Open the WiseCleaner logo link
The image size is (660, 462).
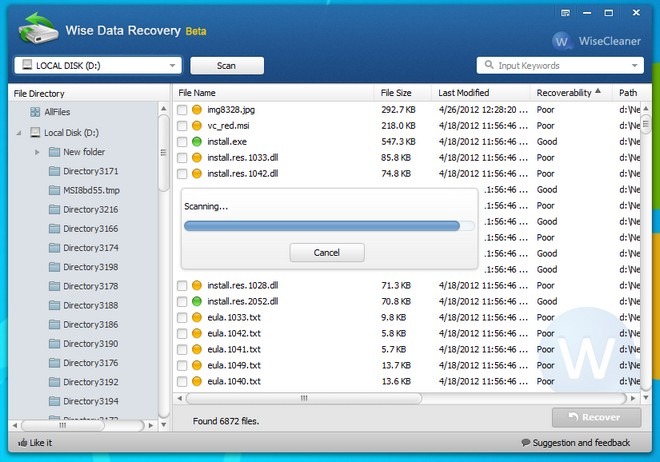pos(597,41)
